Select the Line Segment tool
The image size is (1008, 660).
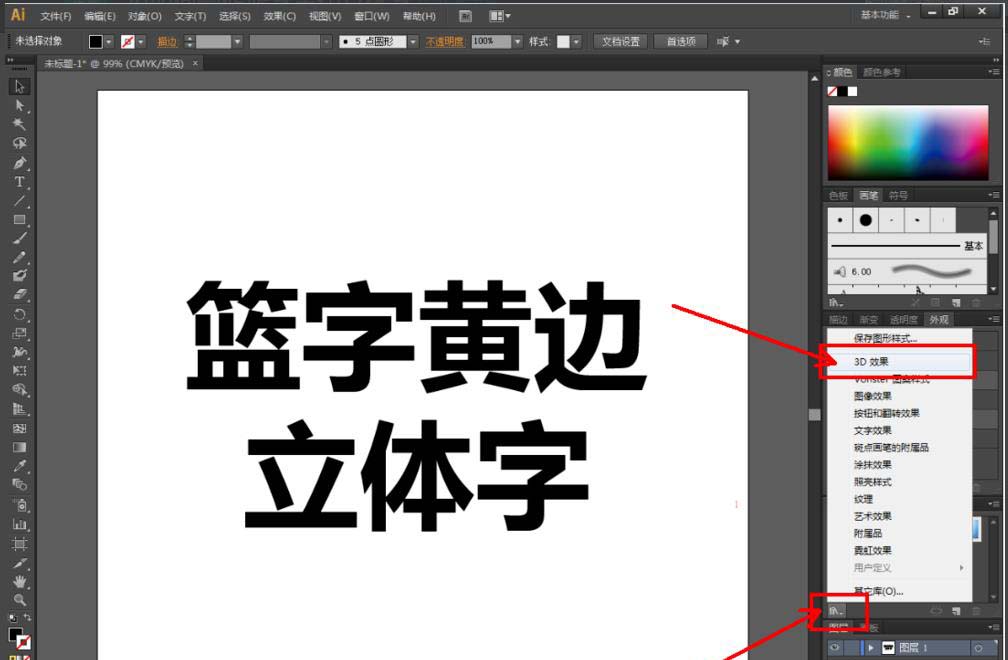point(19,201)
